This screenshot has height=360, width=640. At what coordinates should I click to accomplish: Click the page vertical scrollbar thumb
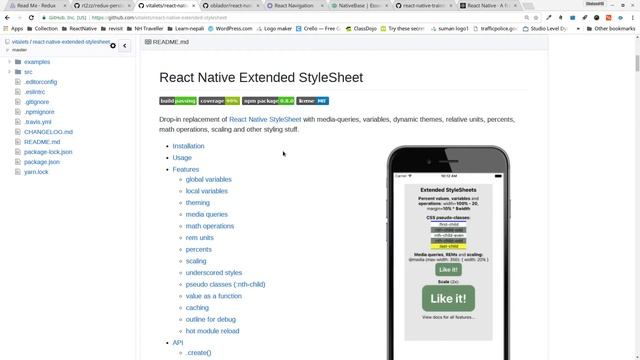(637, 63)
